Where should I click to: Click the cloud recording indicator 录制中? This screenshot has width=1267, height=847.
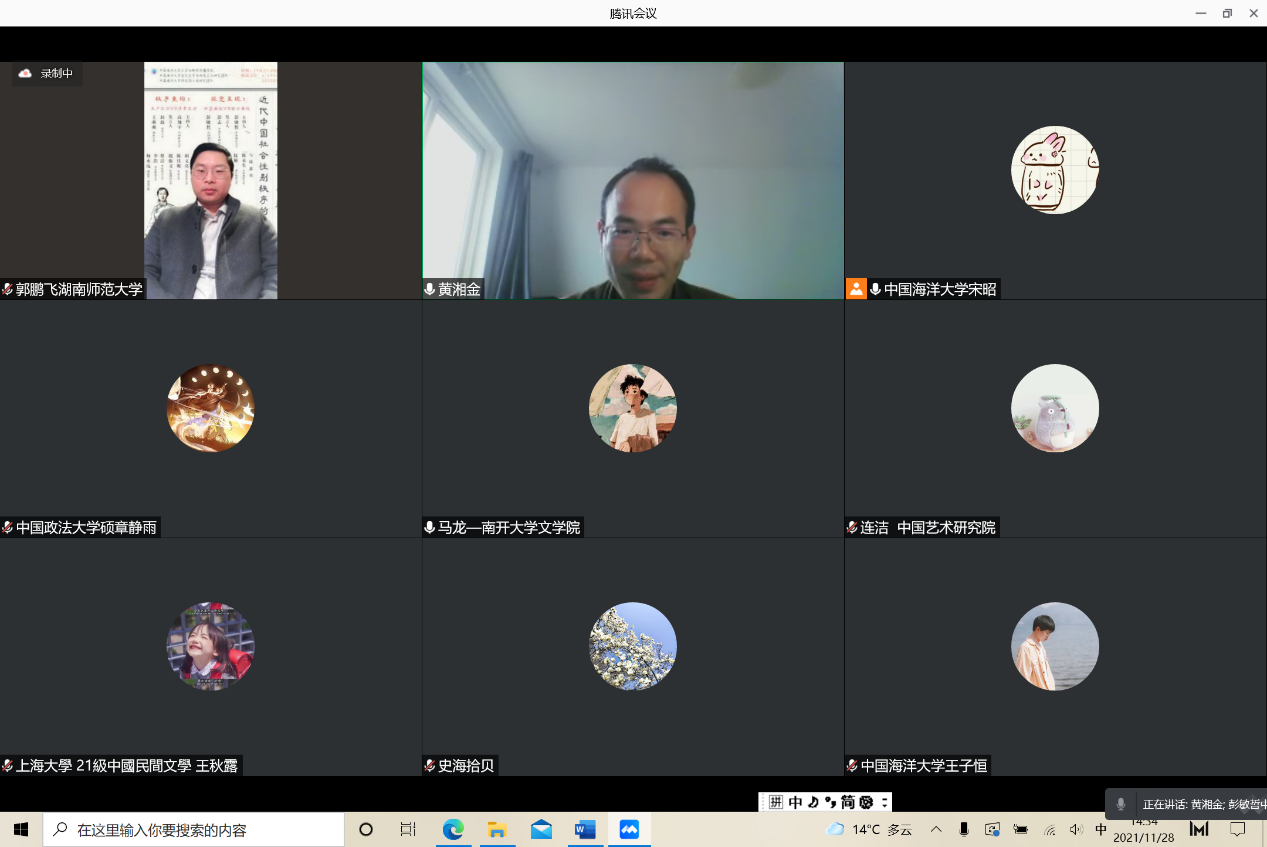coord(46,74)
